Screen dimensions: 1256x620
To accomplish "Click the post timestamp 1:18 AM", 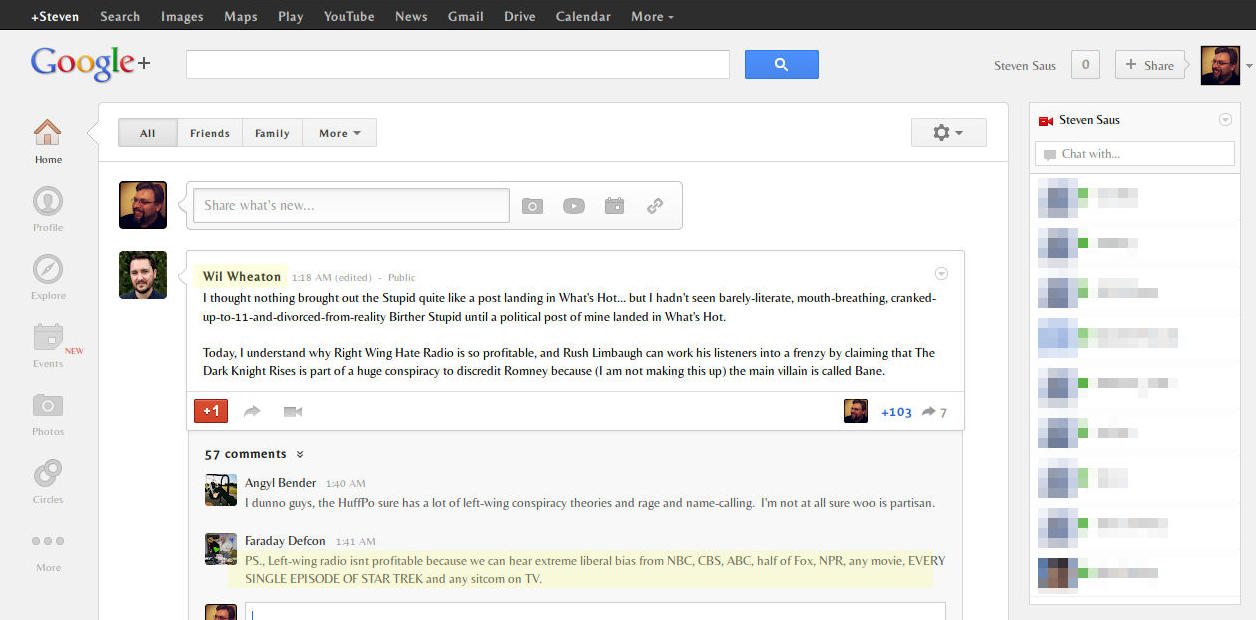I will [x=311, y=278].
